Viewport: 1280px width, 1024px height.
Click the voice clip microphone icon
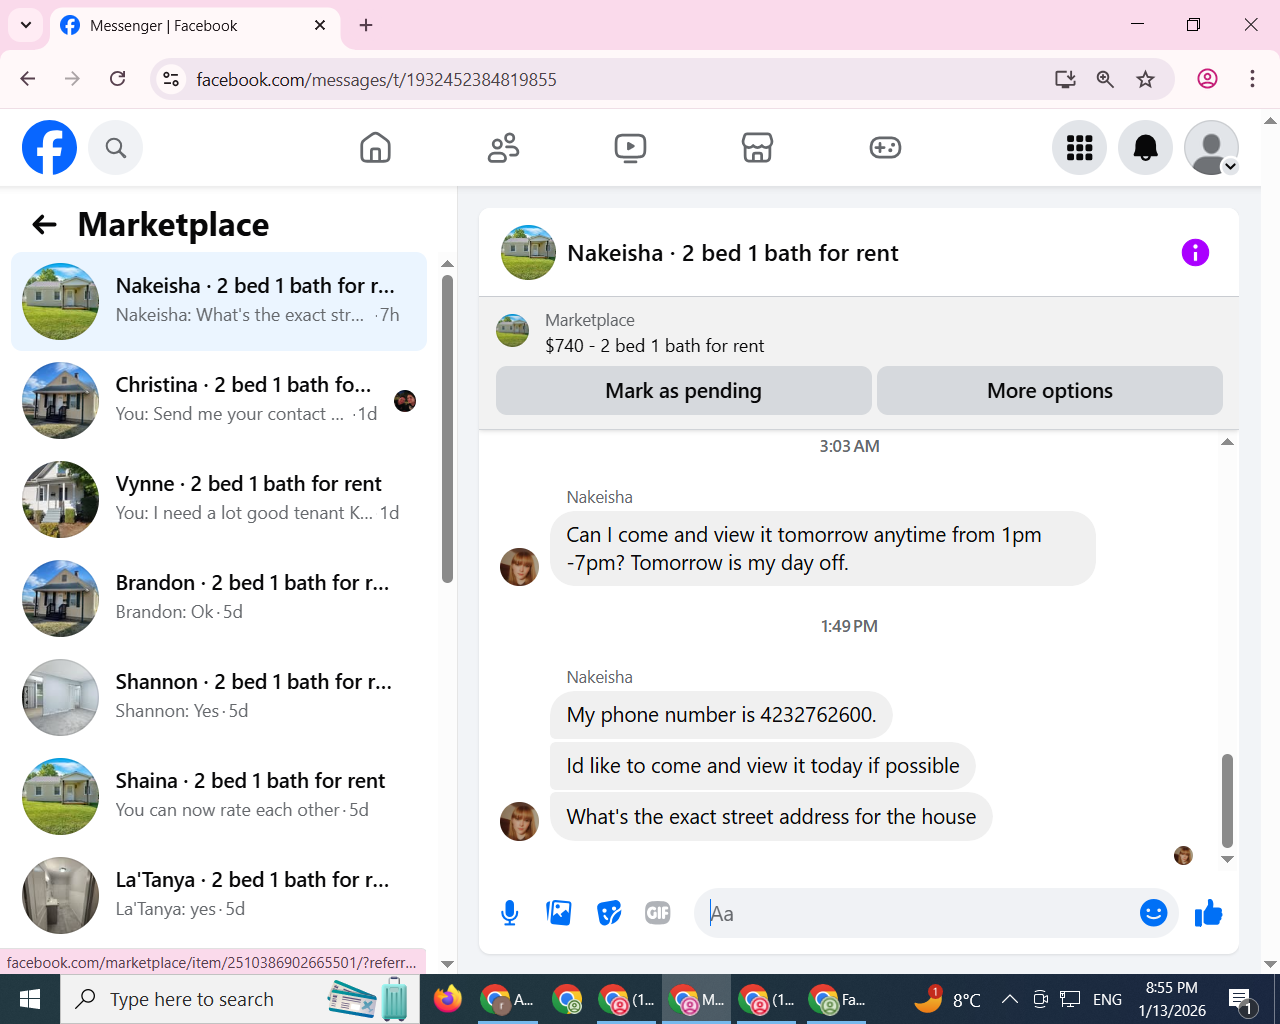510,913
